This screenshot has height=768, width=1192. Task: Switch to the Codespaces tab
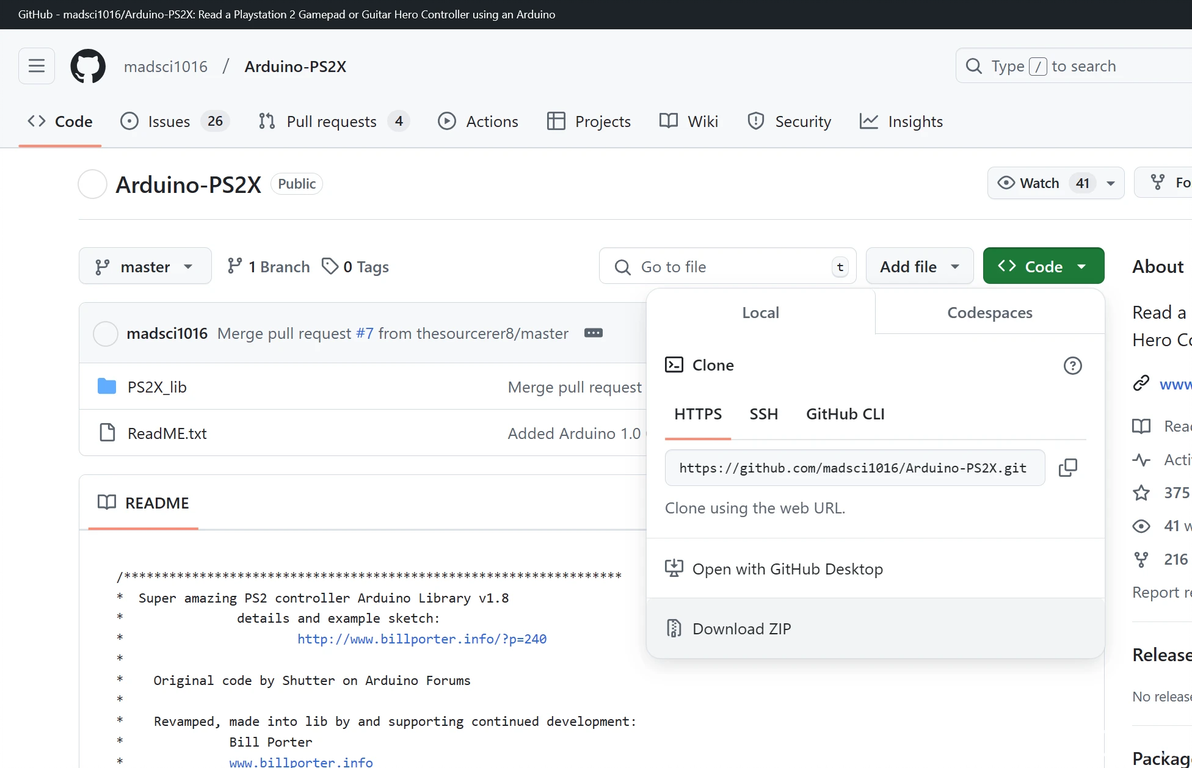tap(989, 313)
